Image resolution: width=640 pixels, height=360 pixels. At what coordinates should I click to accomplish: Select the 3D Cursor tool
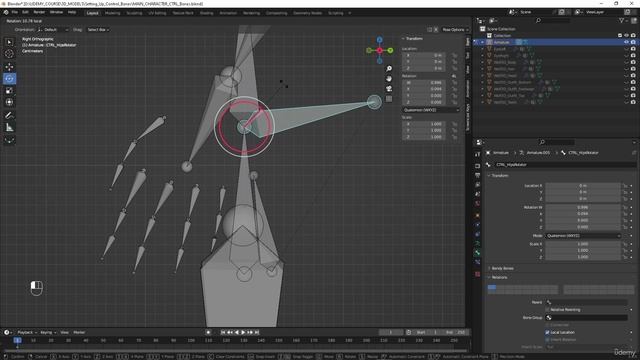(9, 53)
